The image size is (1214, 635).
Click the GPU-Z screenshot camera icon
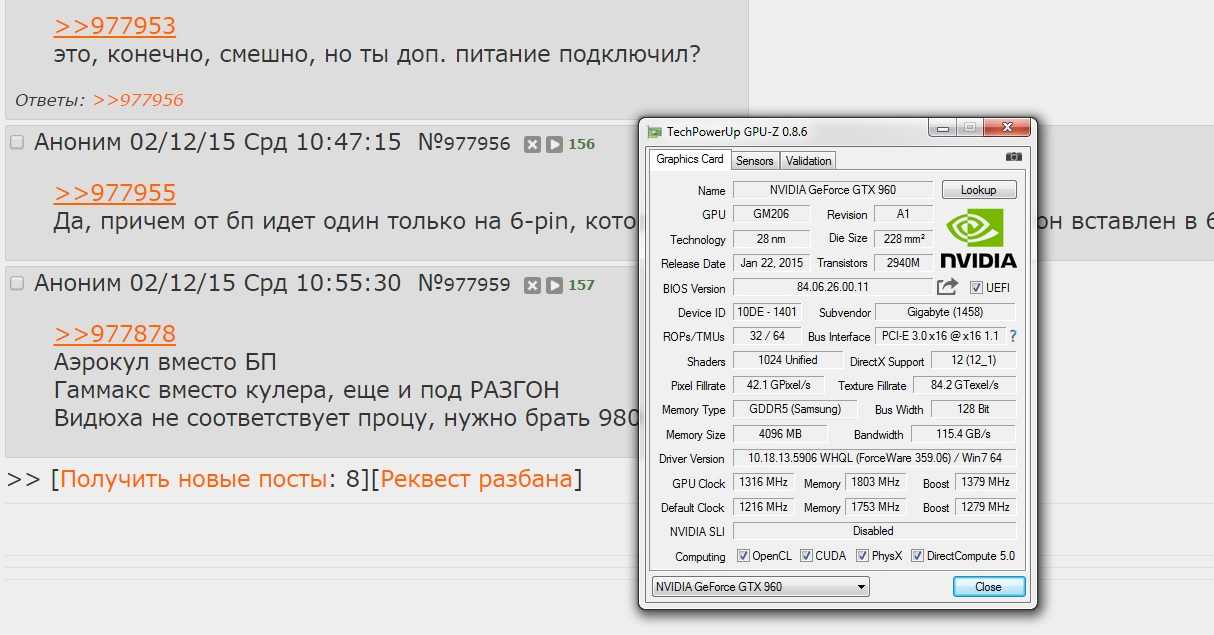point(1014,157)
